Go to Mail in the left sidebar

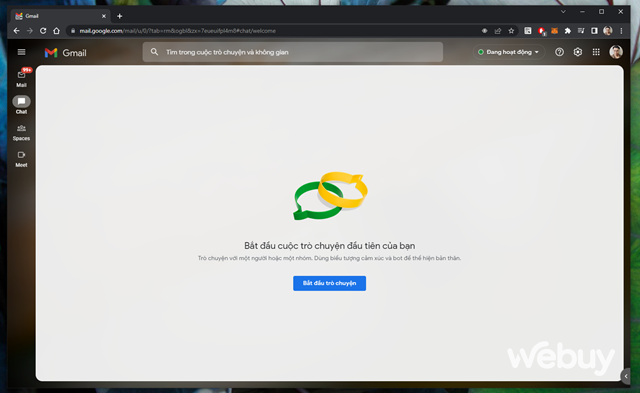tap(21, 78)
